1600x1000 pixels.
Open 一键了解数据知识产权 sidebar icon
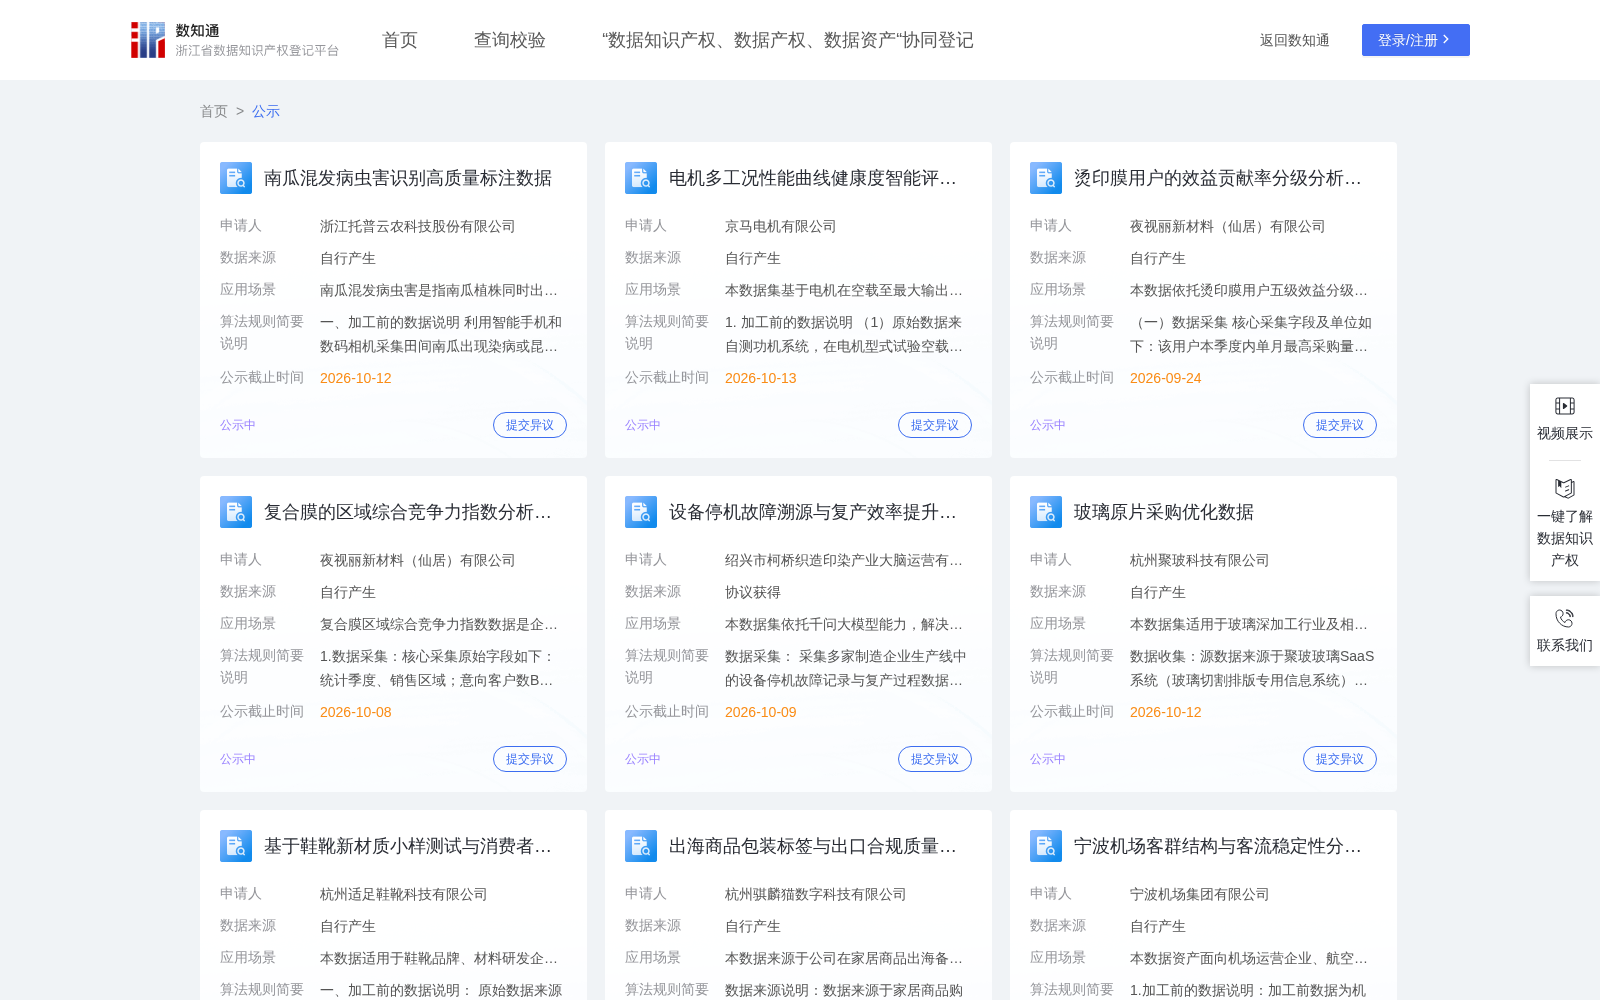point(1565,488)
